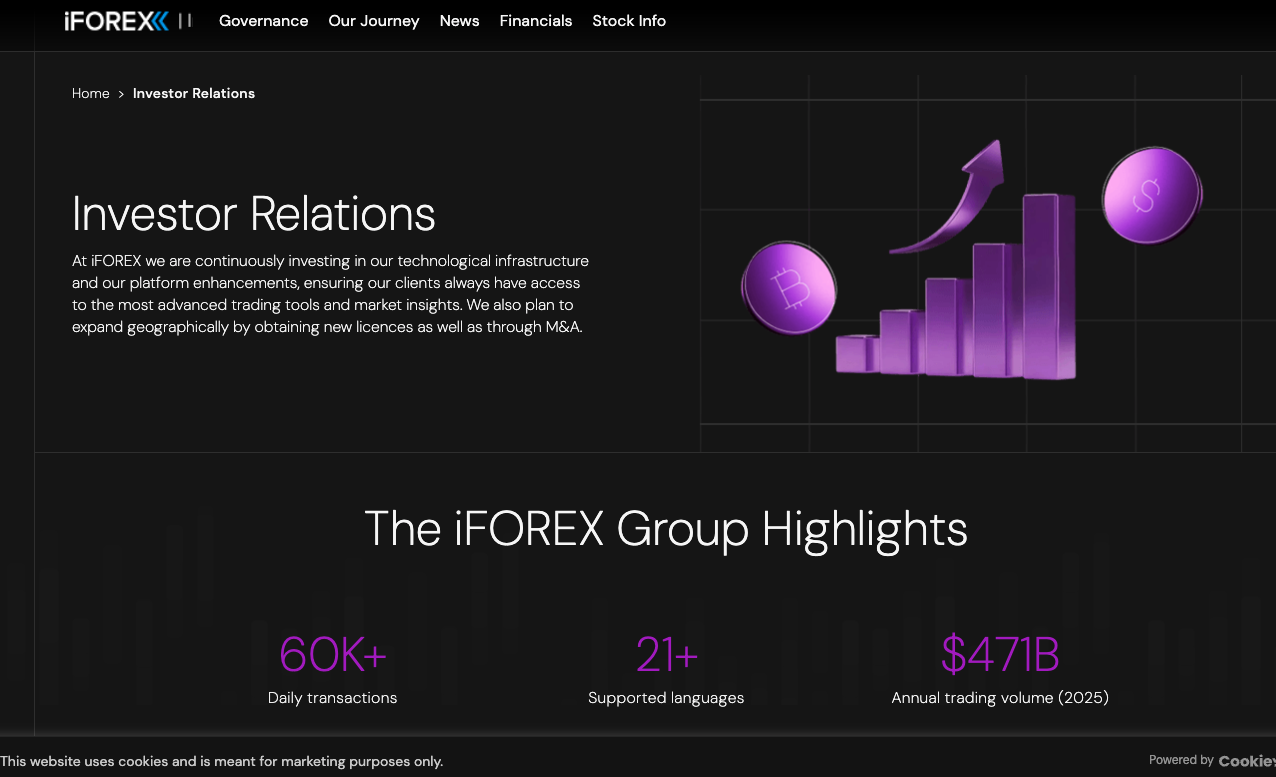
Task: Open the Our Journey menu
Action: point(374,21)
